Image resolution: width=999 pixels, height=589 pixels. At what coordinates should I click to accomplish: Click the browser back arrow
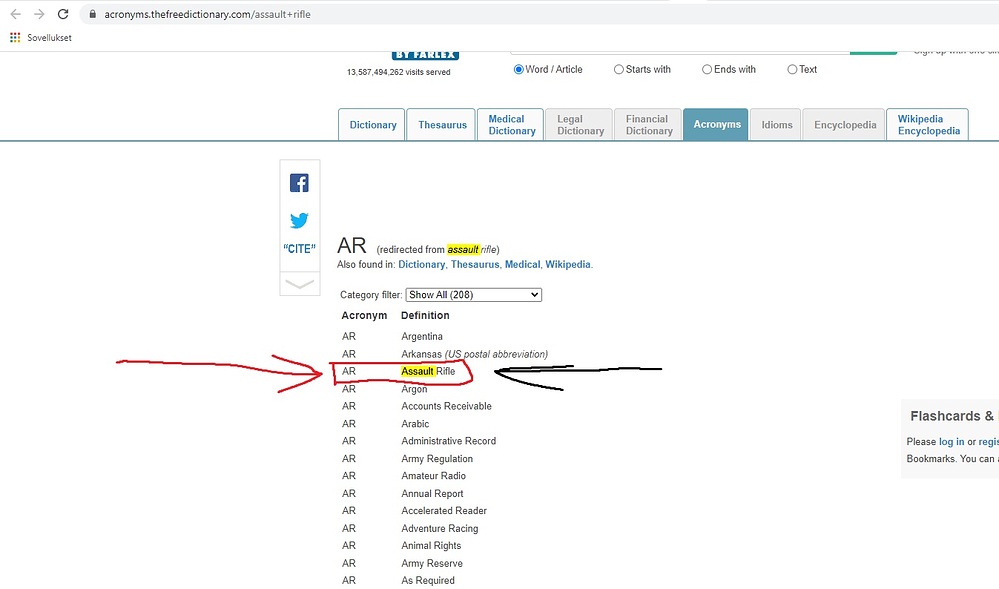[15, 15]
